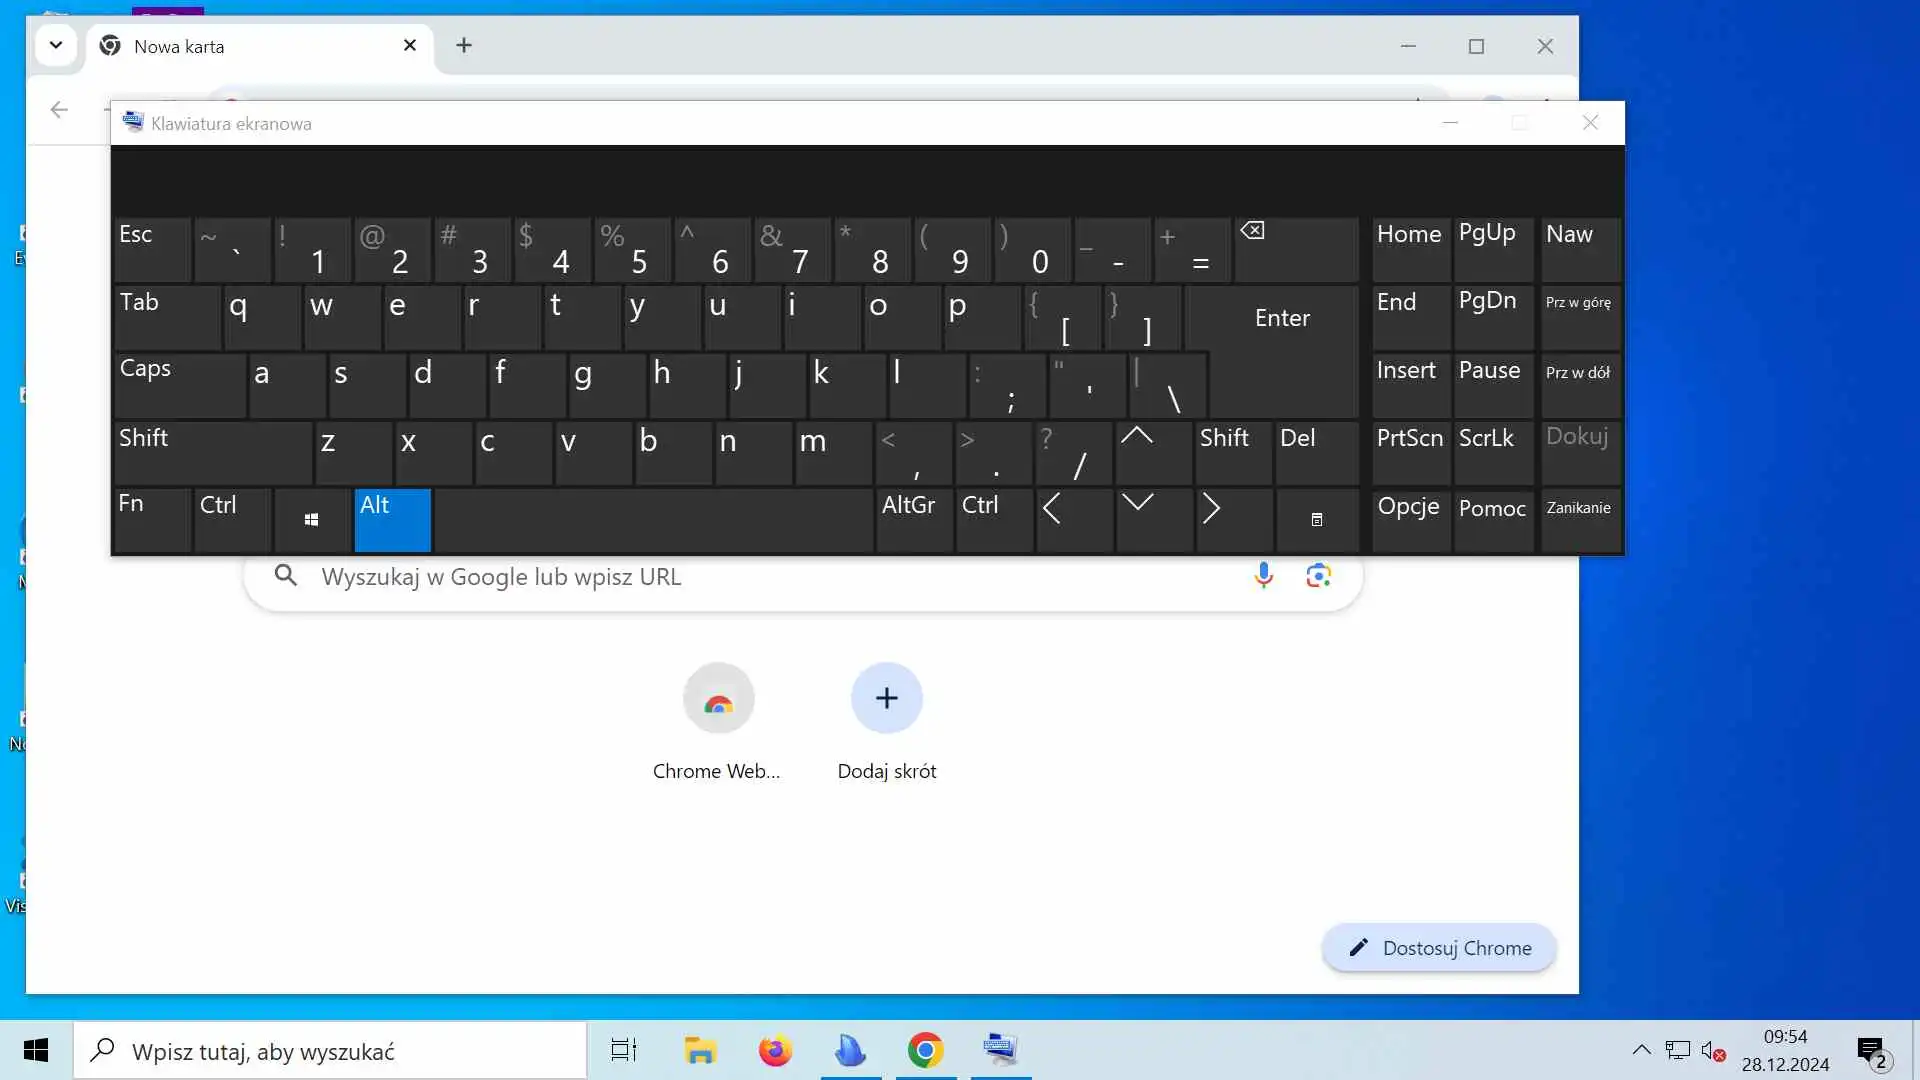Click the Dostosuj Chrome button
Viewport: 1920px width, 1080px height.
1438,948
